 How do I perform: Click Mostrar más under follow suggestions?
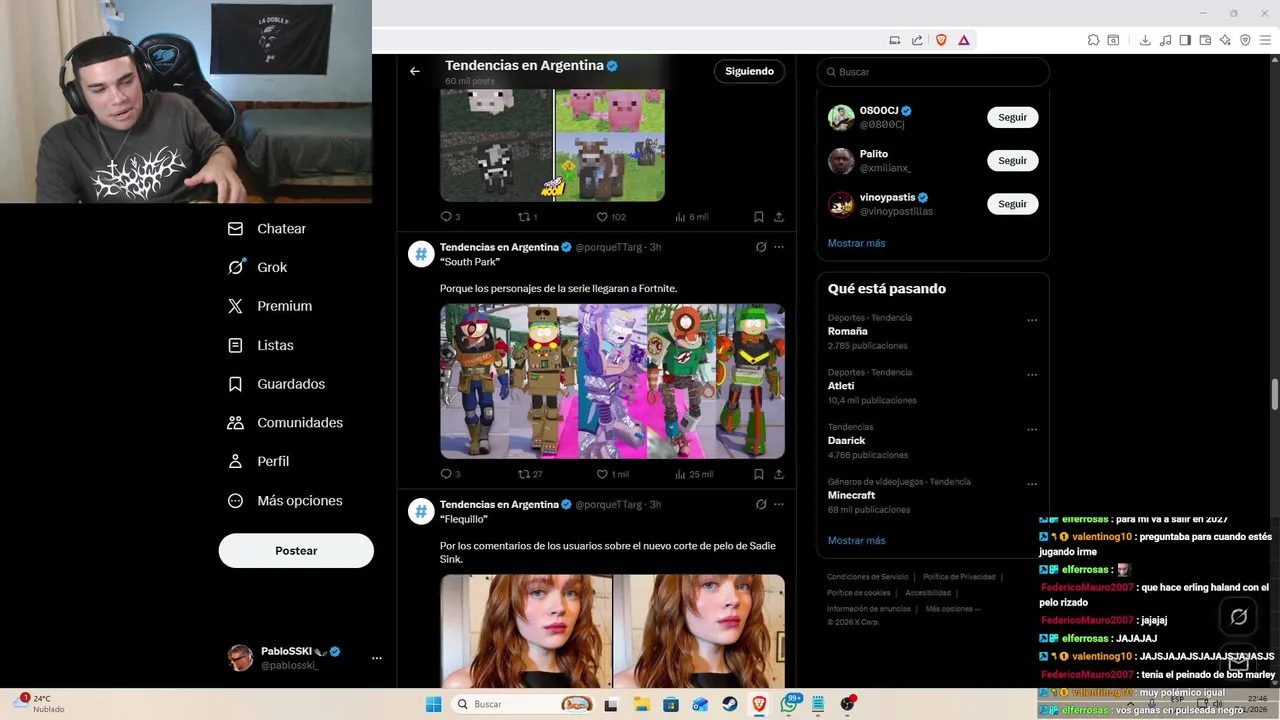856,243
